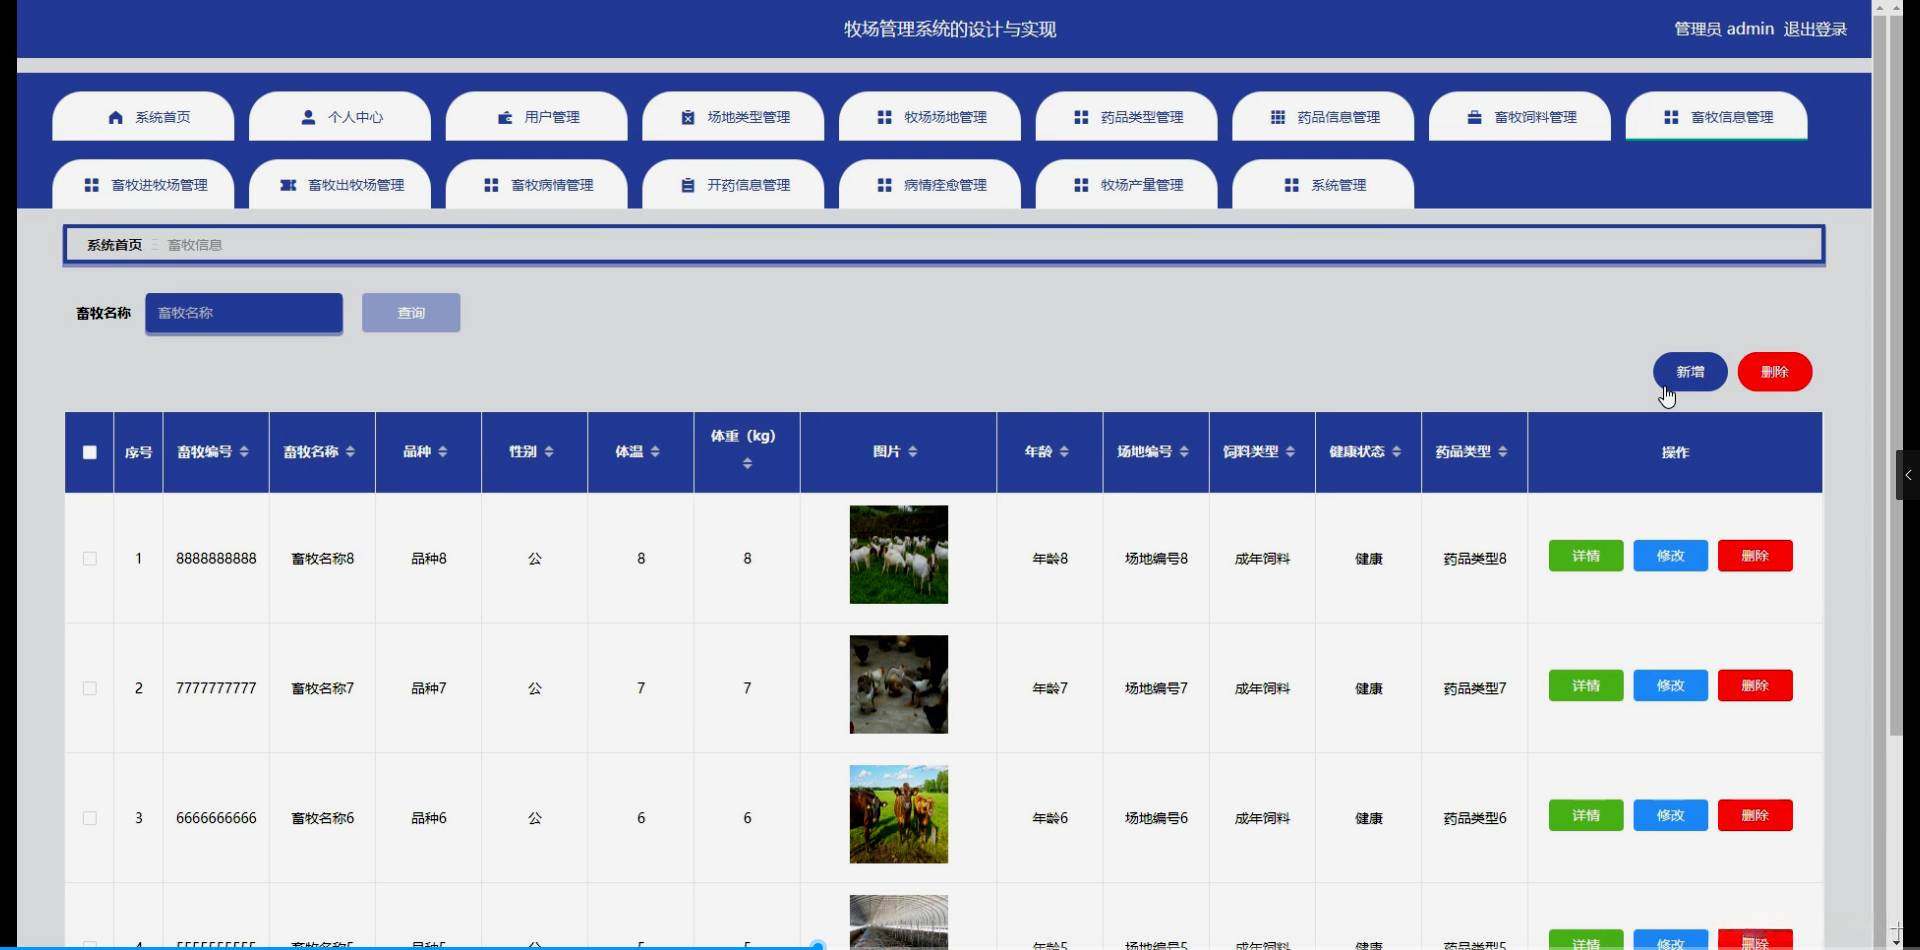Click the 管理员 admin text in header

click(x=1724, y=29)
